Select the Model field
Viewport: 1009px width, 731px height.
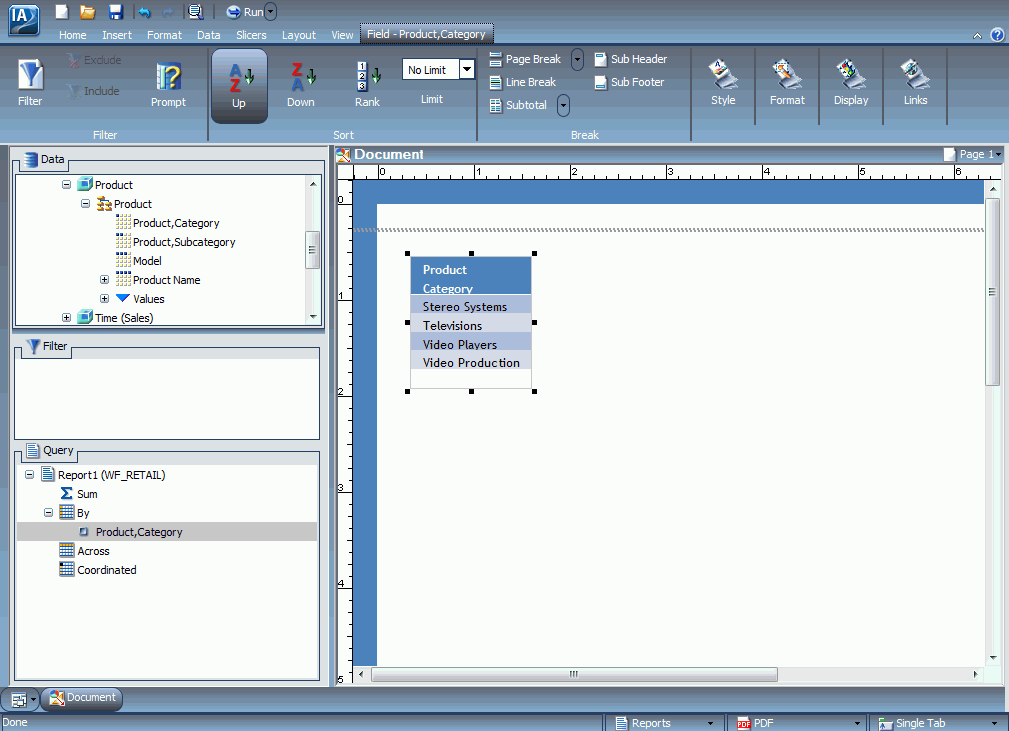click(x=147, y=261)
